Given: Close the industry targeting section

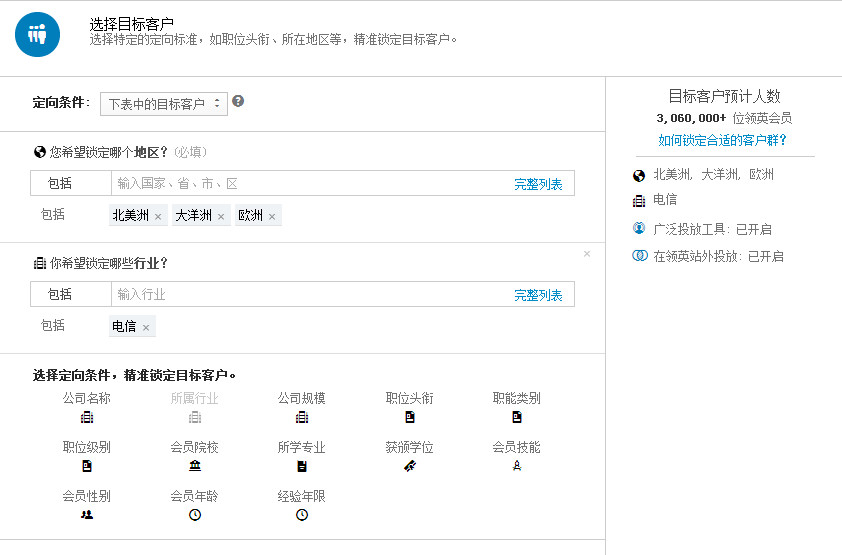Looking at the screenshot, I should (x=587, y=254).
